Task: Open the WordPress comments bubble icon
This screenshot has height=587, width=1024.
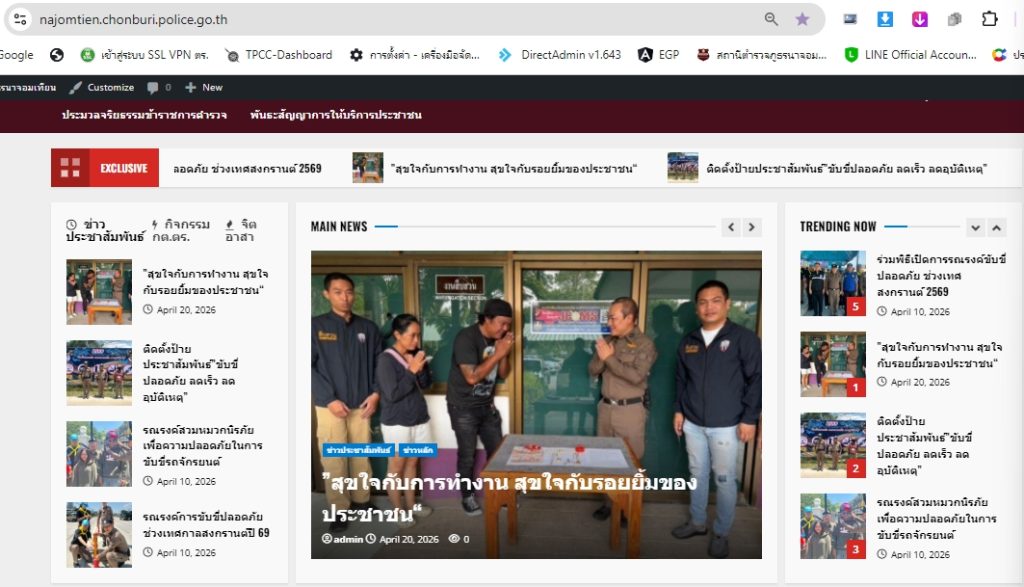Action: [x=159, y=87]
